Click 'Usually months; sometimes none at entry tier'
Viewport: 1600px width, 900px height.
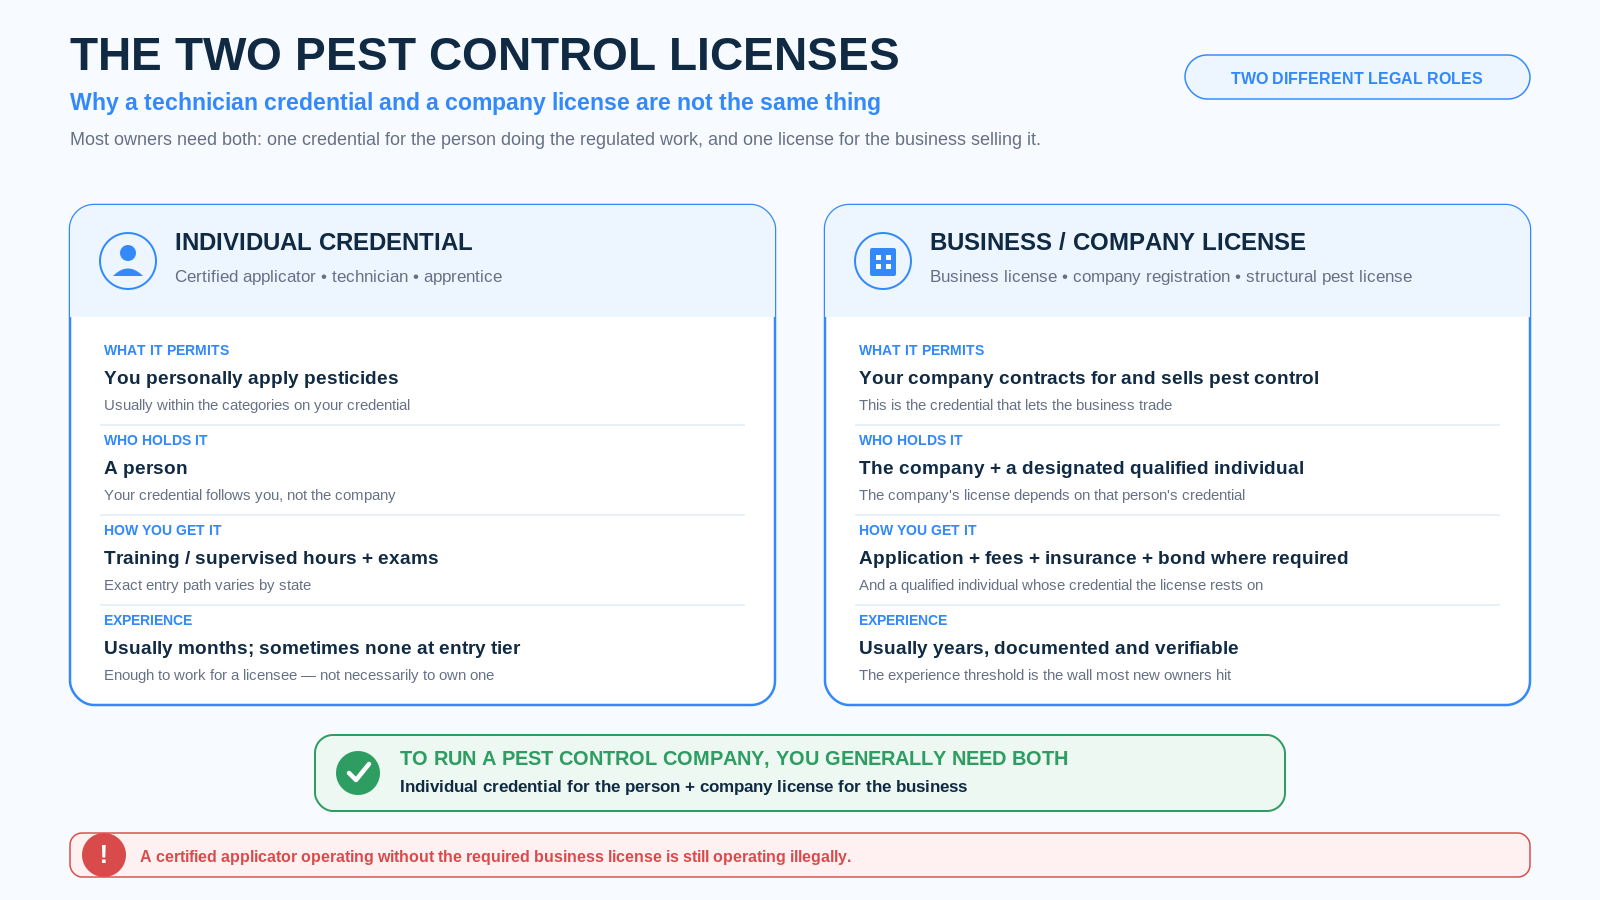pyautogui.click(x=312, y=648)
